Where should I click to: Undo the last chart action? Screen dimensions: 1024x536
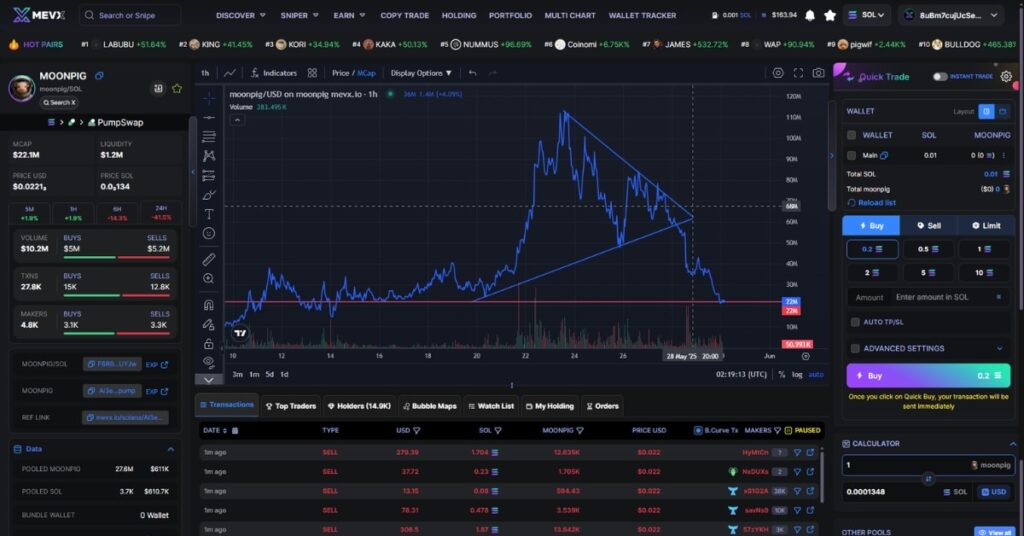click(472, 73)
